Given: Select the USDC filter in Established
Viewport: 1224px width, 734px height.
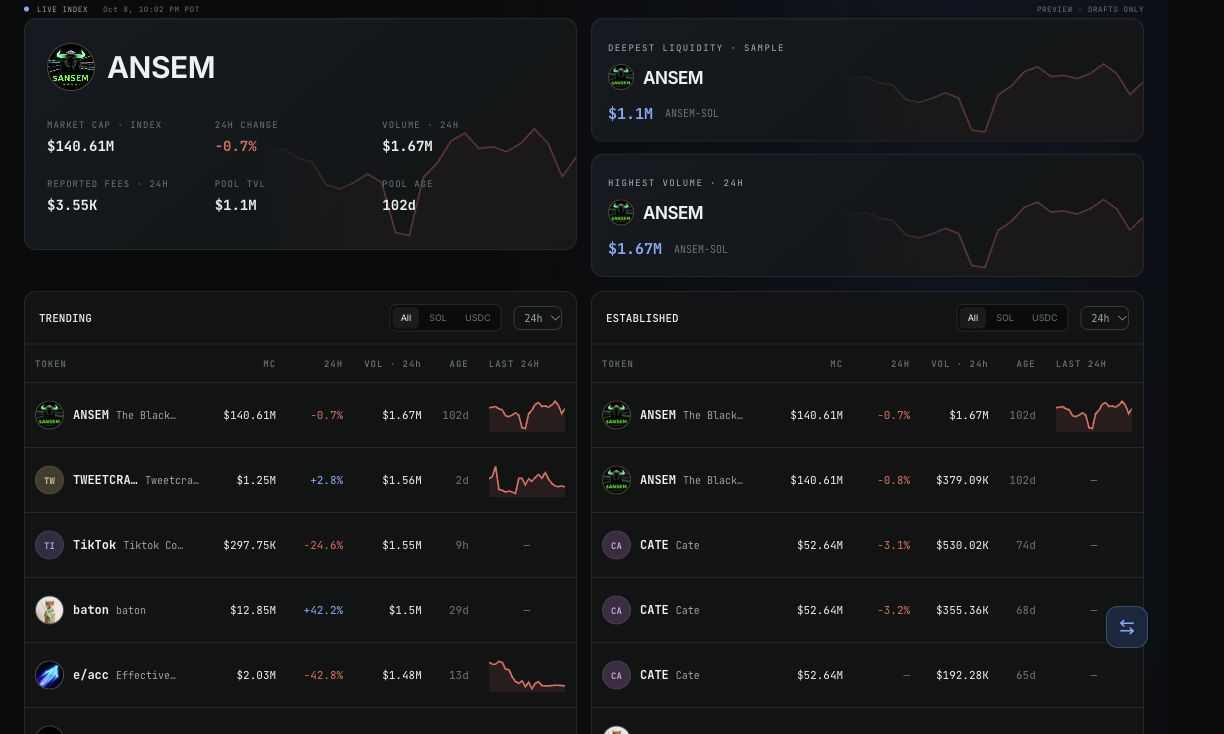Looking at the screenshot, I should tap(1045, 318).
